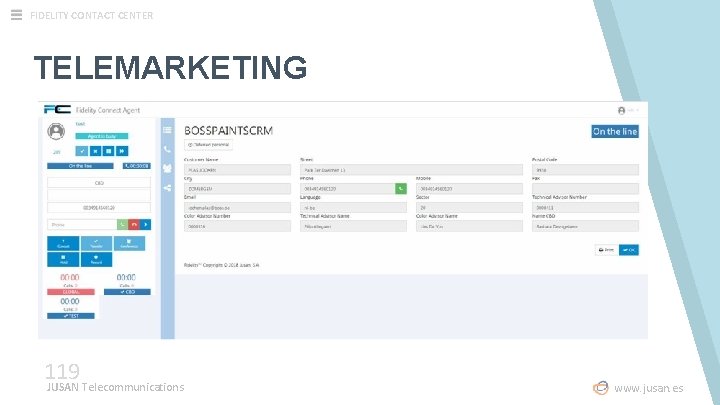This screenshot has height=405, width=720.
Task: Click the red hang-up button in dial bar
Action: click(x=134, y=225)
